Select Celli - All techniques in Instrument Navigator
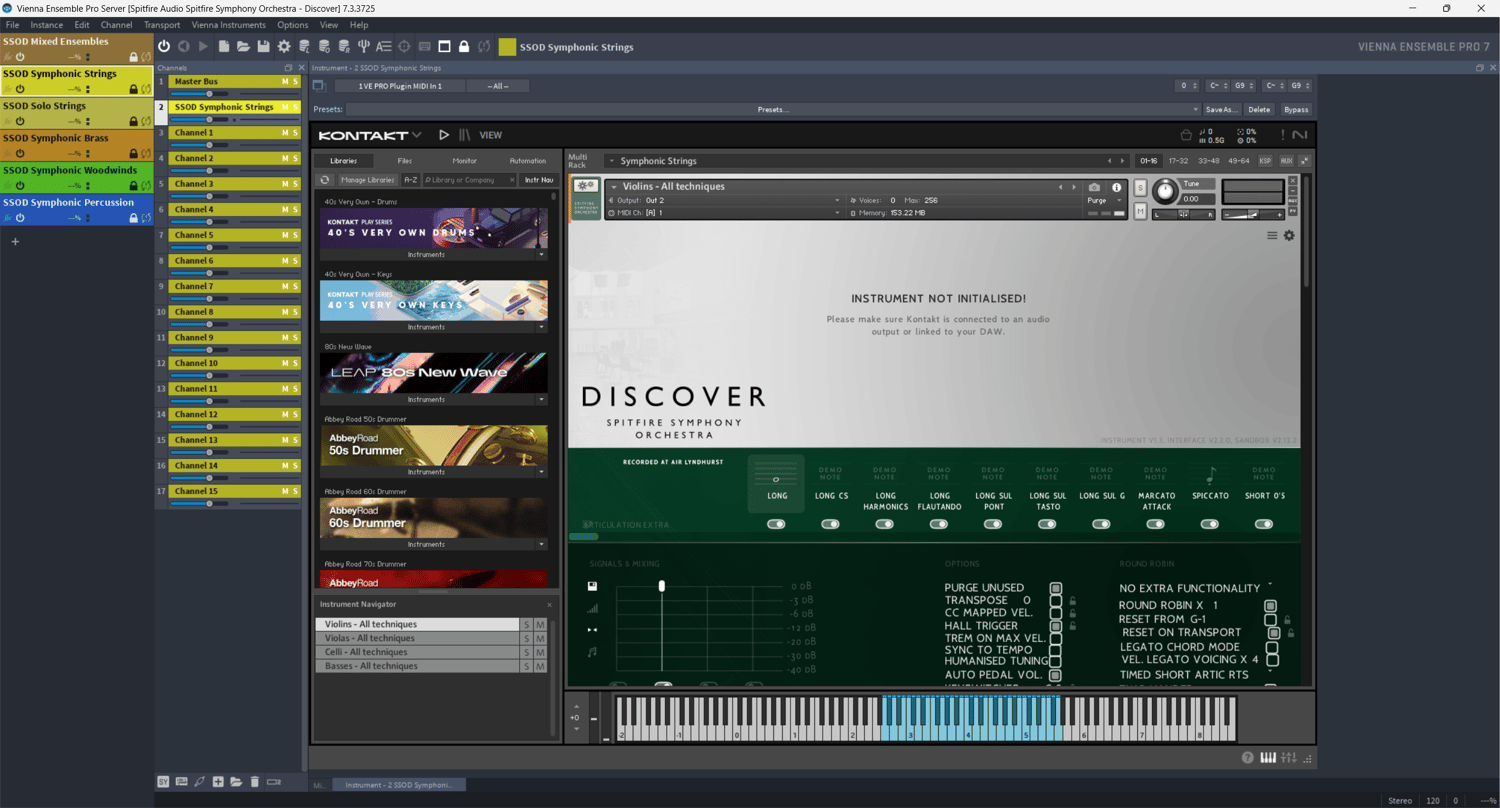 pyautogui.click(x=417, y=652)
